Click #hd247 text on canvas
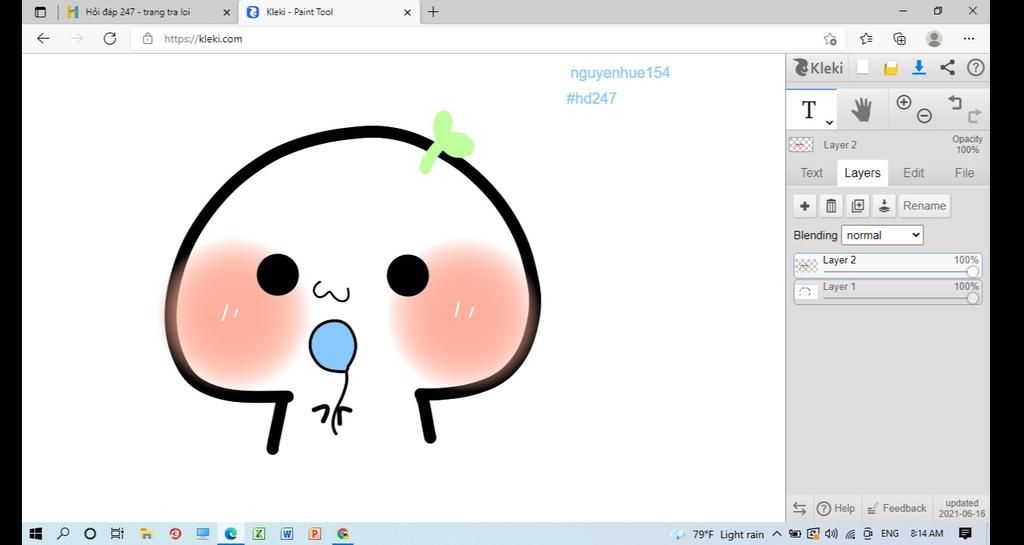The width and height of the screenshot is (1024, 545). point(591,99)
